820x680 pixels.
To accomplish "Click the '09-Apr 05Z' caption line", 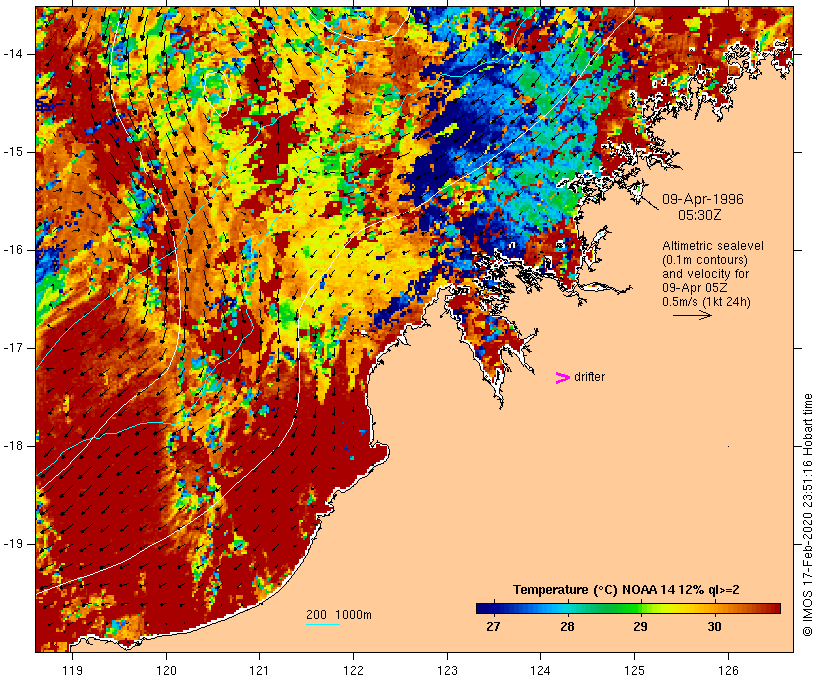I will point(694,288).
